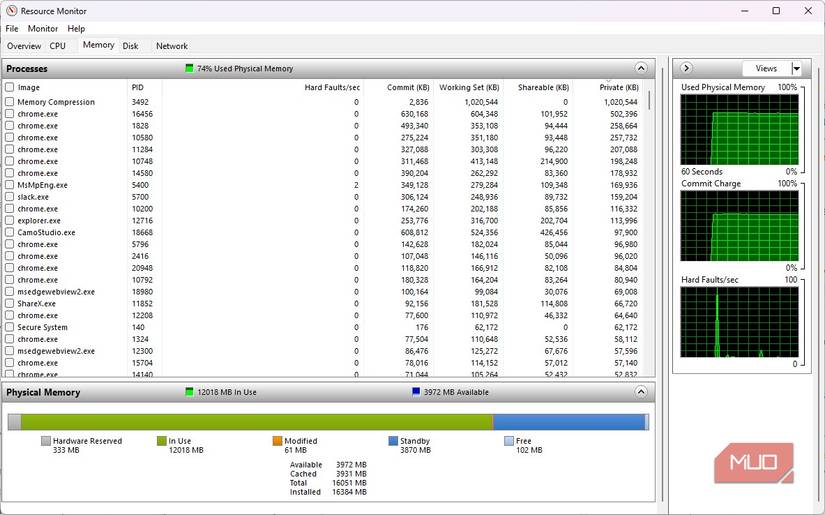Collapse the graphs pane with the arrow button
825x515 pixels.
click(x=686, y=68)
